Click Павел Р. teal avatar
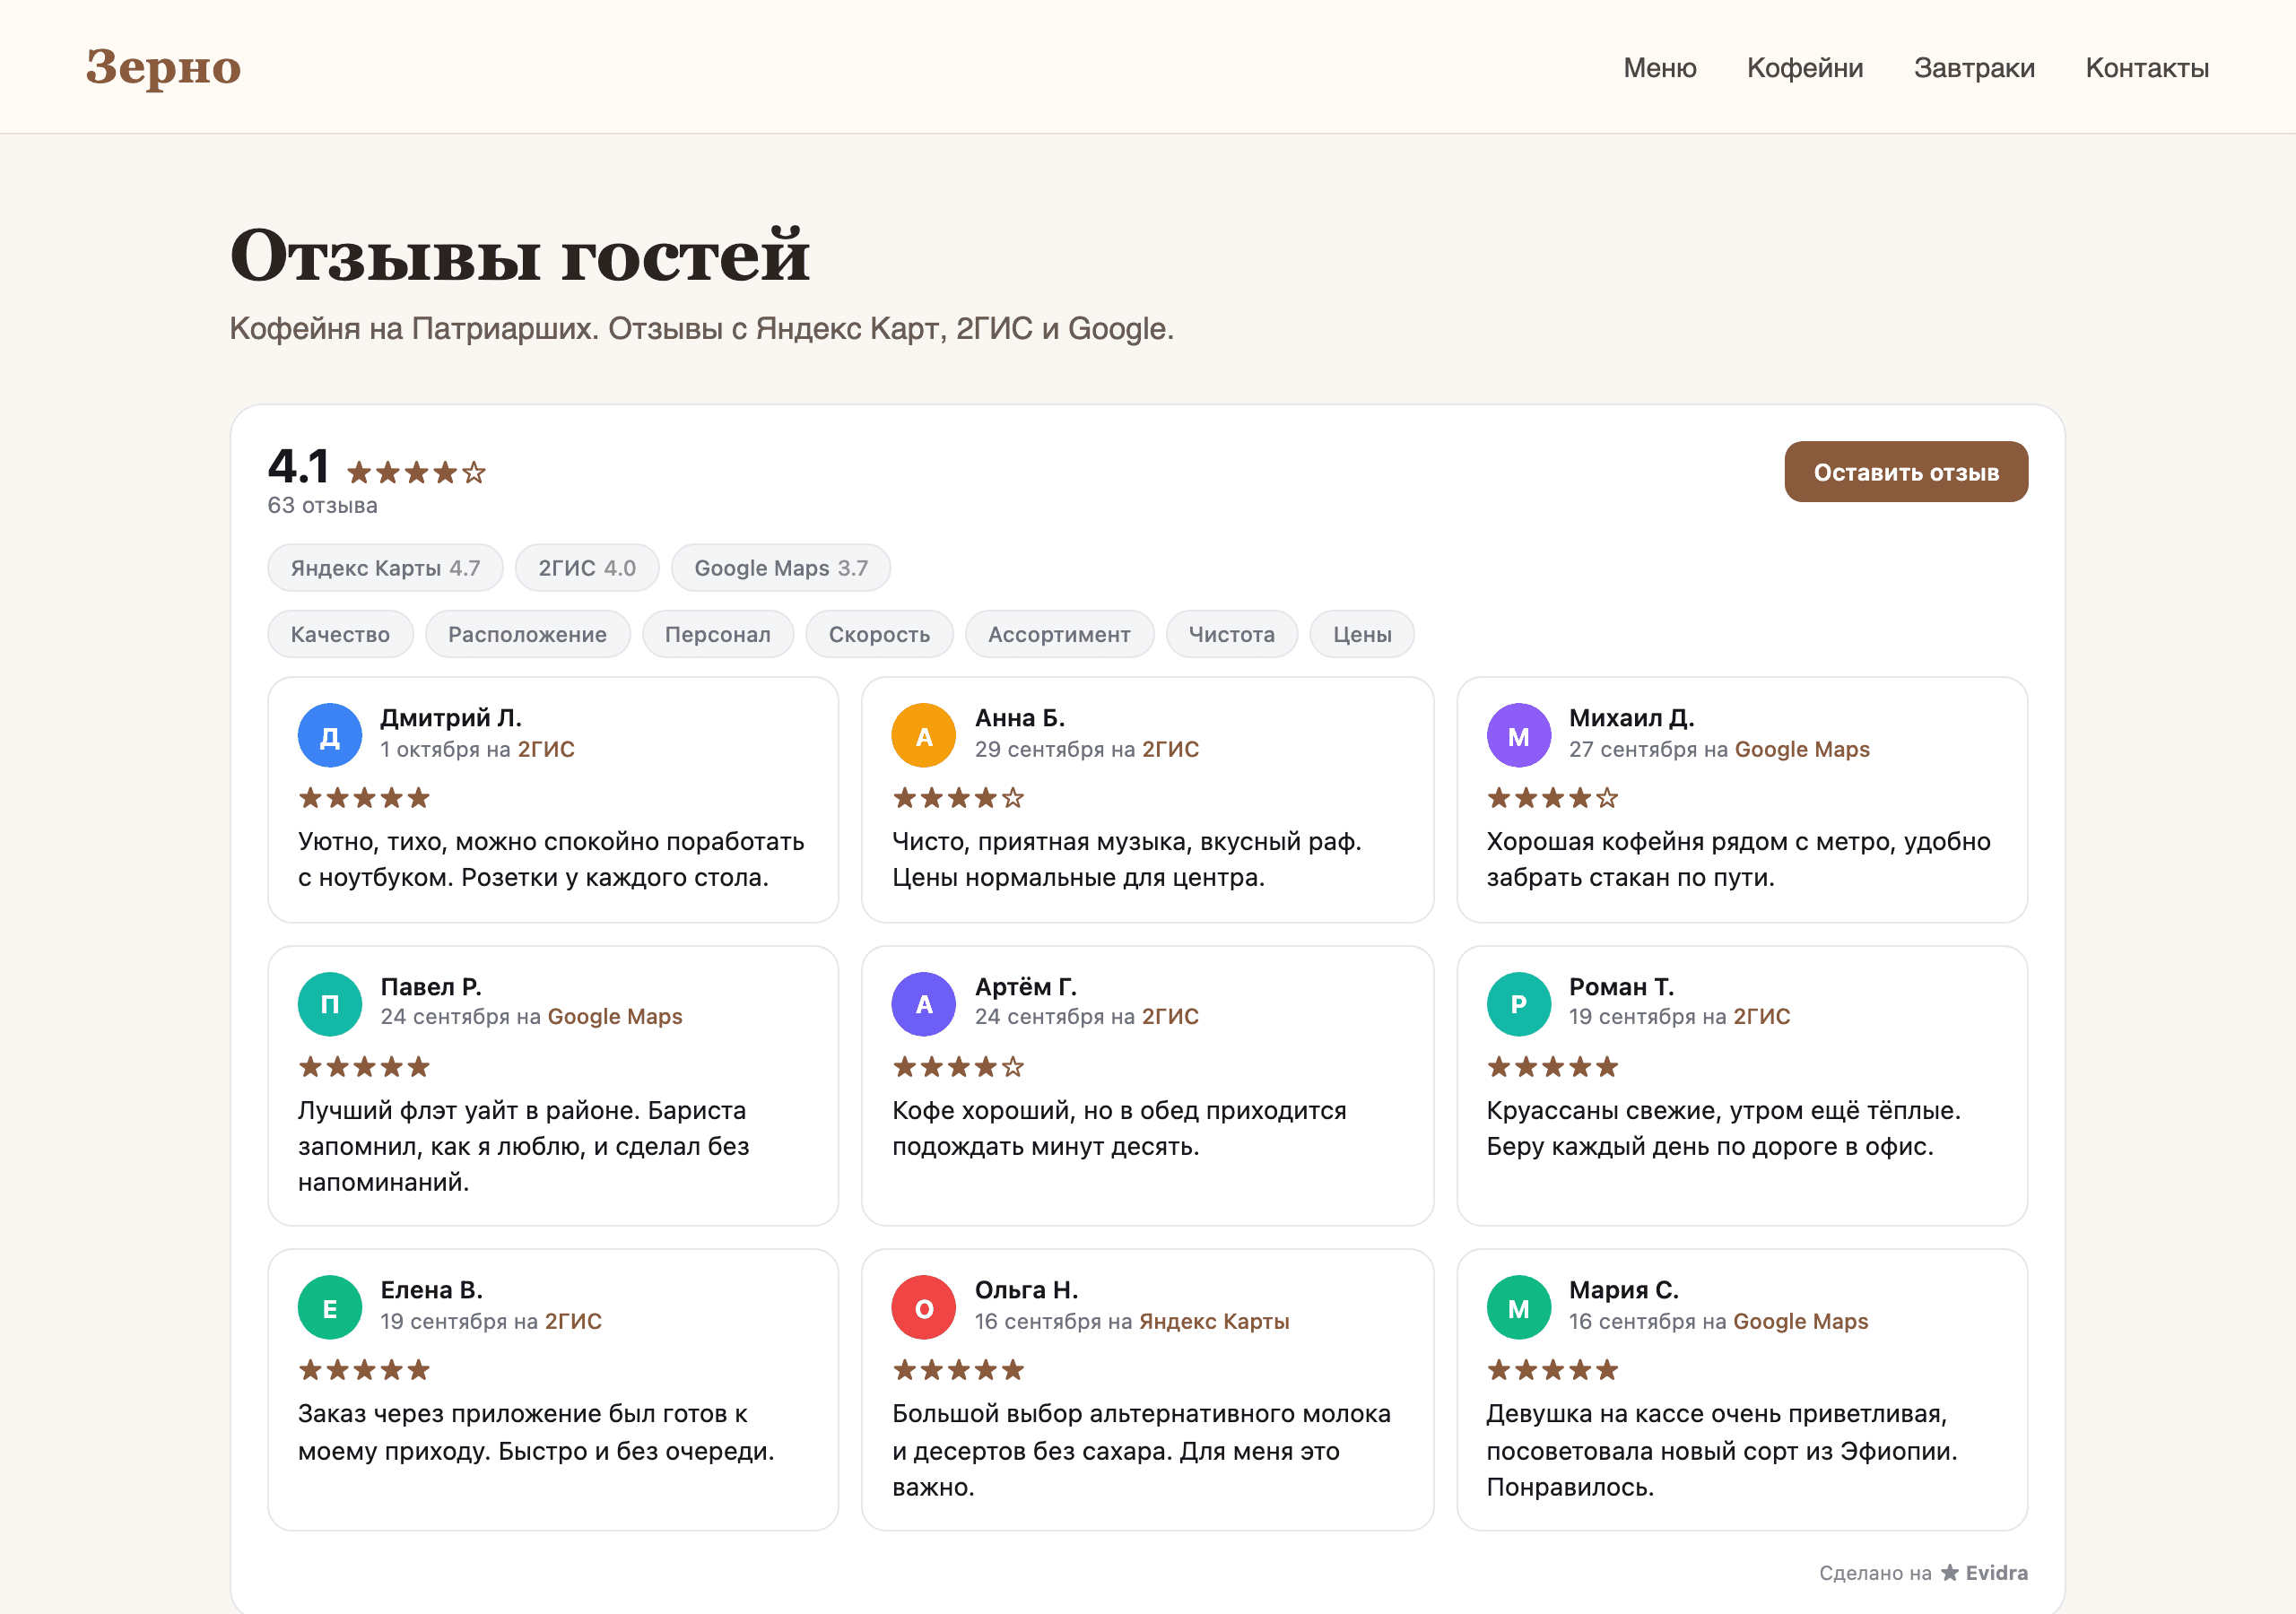2296x1614 pixels. click(329, 1004)
